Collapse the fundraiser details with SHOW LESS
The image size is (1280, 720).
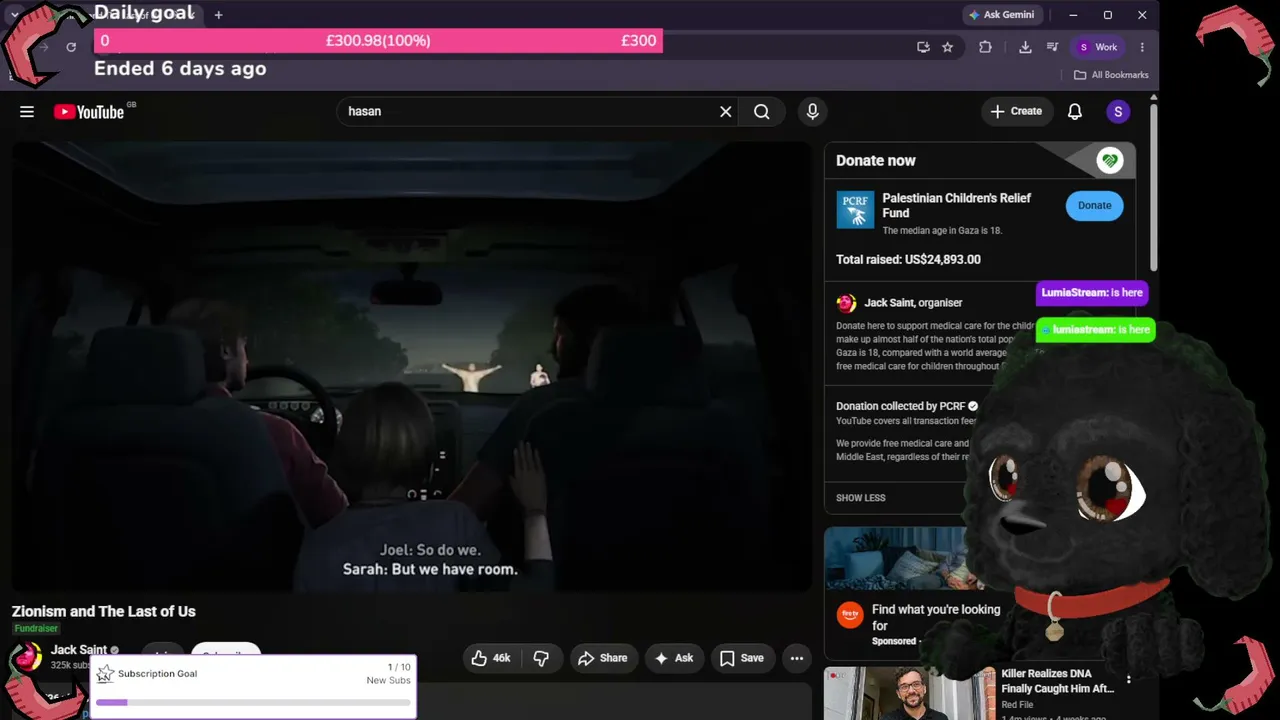pyautogui.click(x=861, y=498)
